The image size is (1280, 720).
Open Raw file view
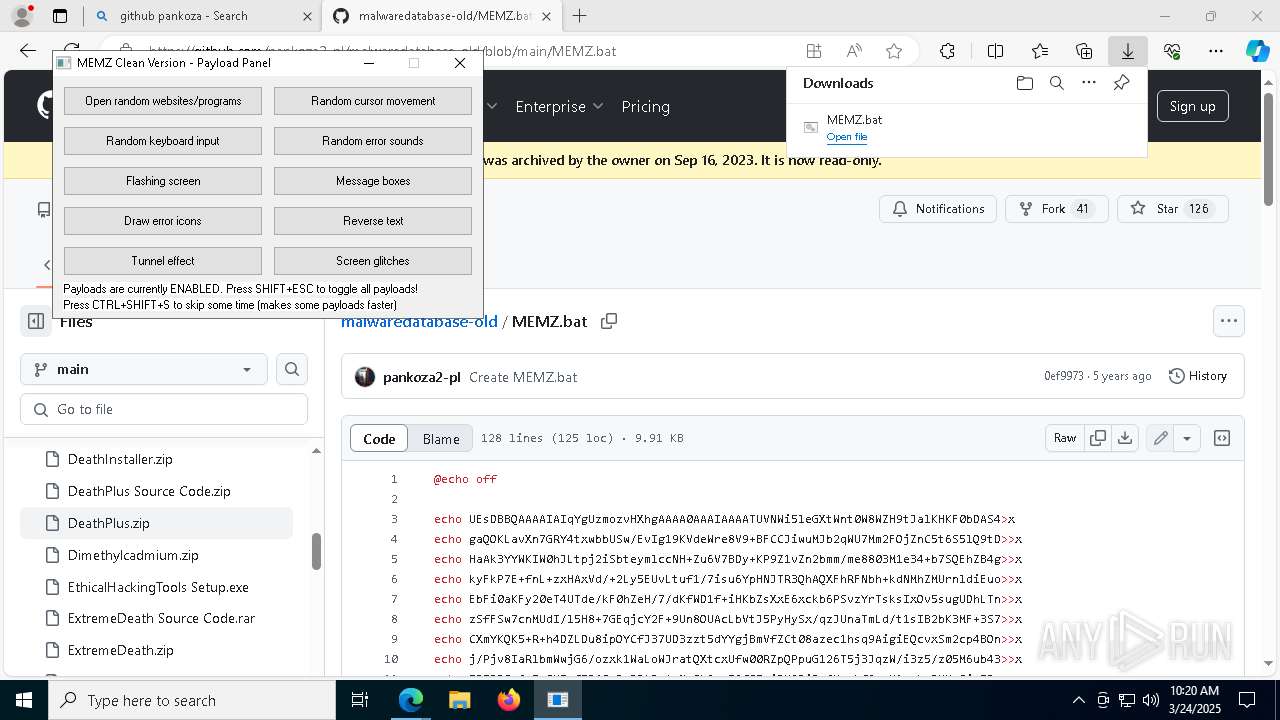(1065, 438)
